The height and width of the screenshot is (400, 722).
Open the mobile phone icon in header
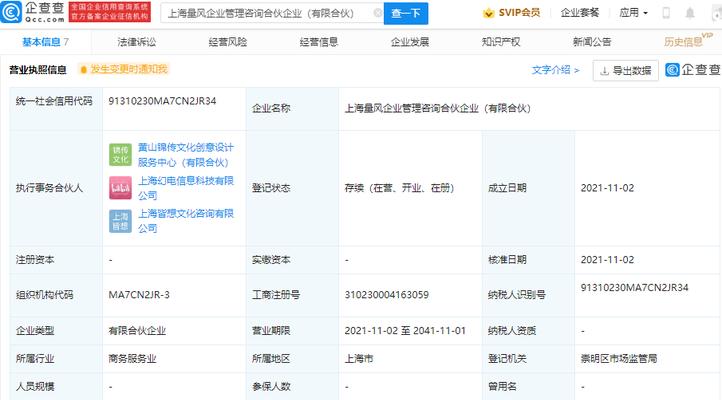[x=666, y=13]
